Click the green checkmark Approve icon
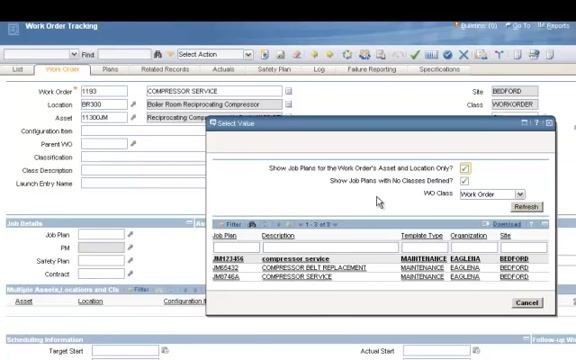Viewport: 576px width, 360px height. click(x=415, y=55)
